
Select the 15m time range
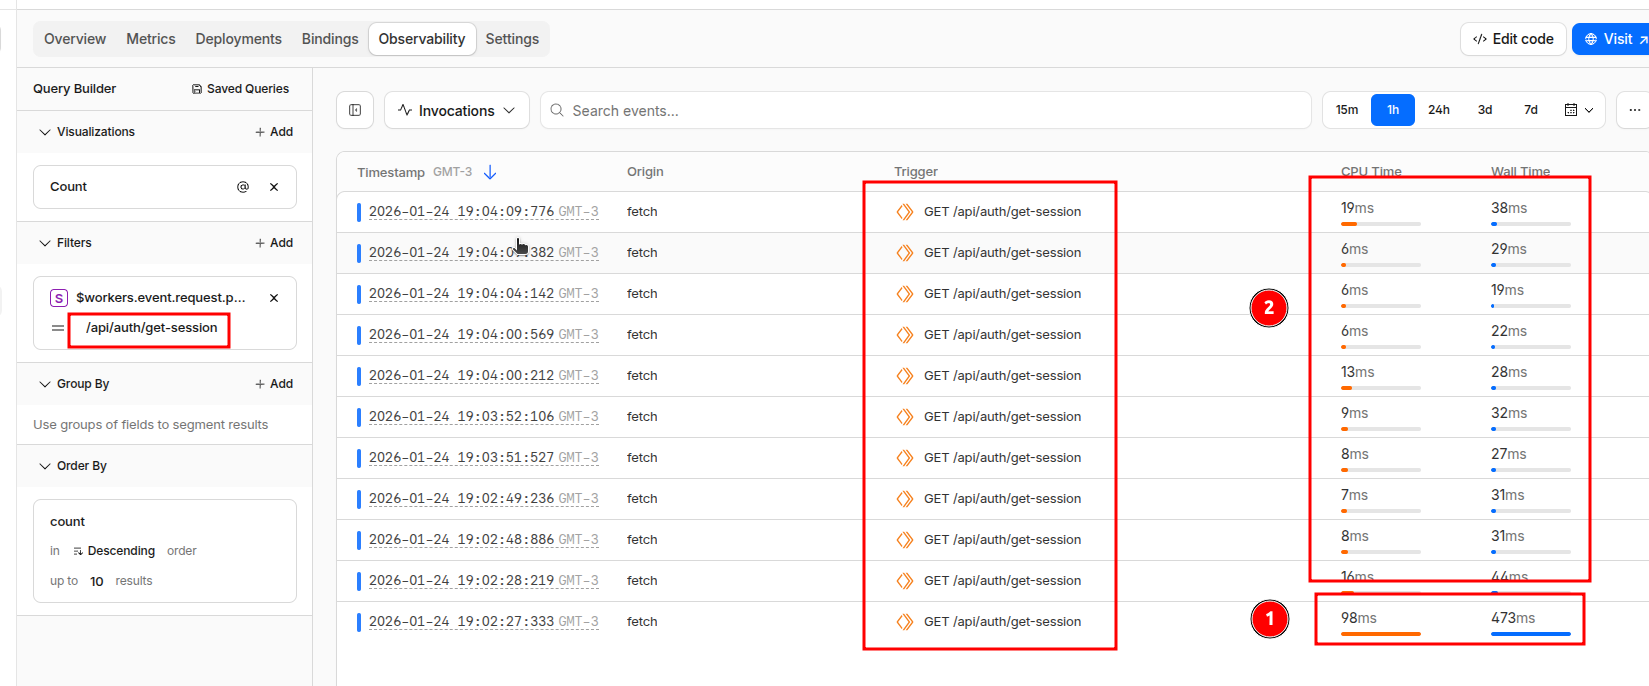pos(1347,110)
